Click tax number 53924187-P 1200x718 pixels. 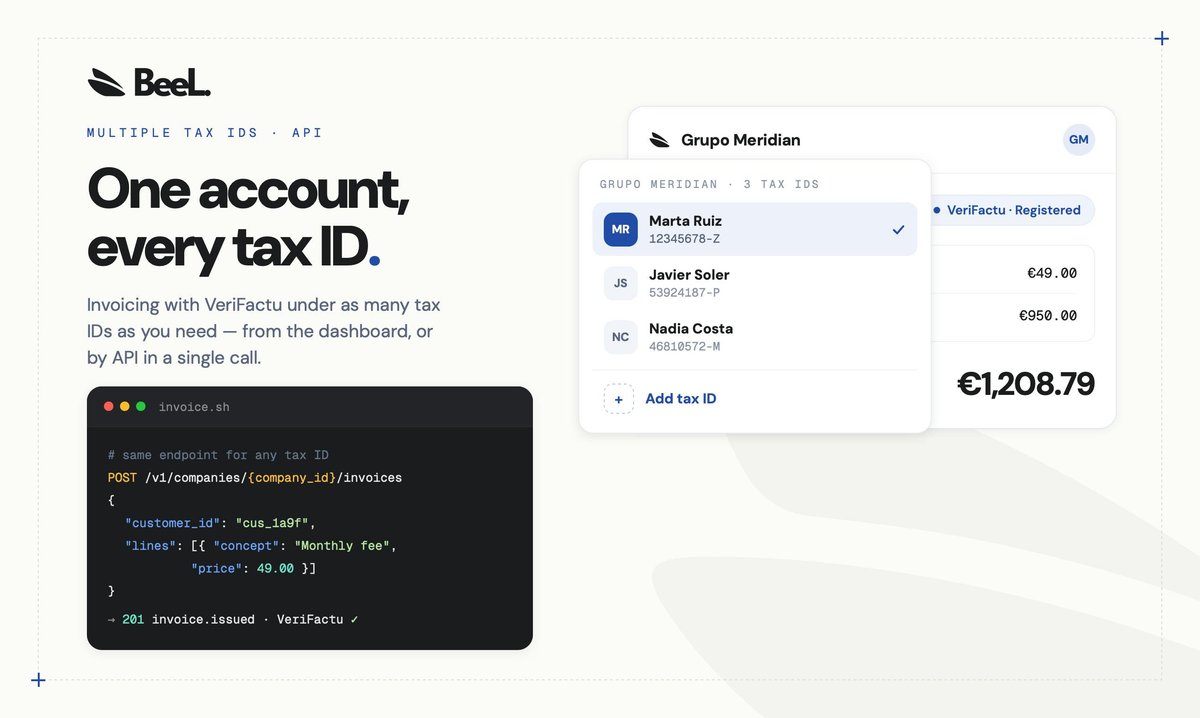[x=685, y=293]
